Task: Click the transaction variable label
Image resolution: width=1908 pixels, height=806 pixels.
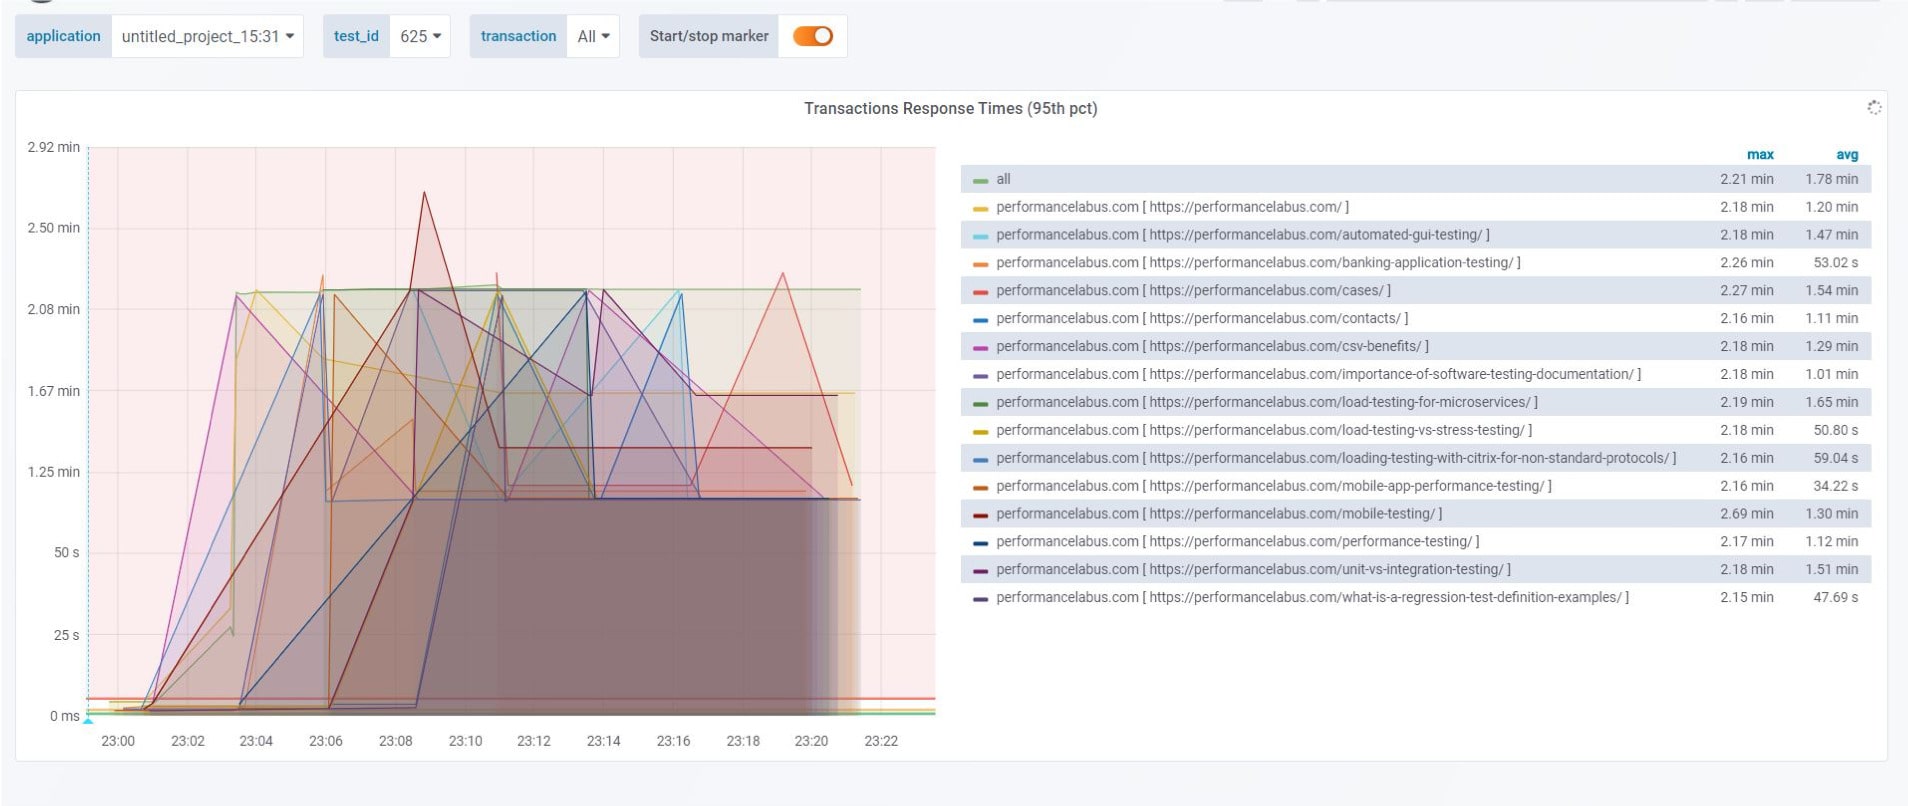Action: (518, 36)
